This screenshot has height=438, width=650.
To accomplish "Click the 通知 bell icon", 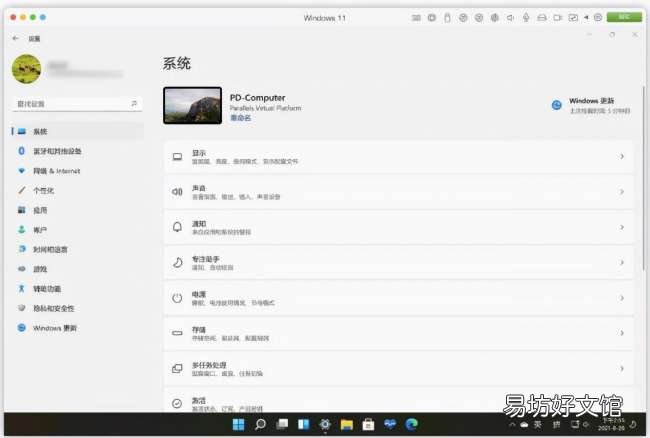I will tap(177, 227).
